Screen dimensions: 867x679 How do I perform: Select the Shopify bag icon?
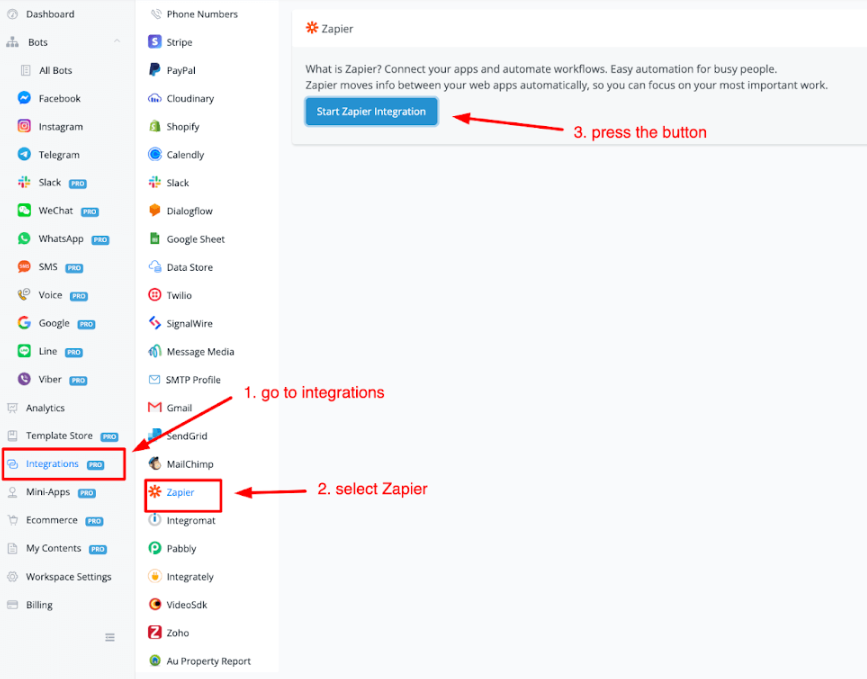[155, 127]
